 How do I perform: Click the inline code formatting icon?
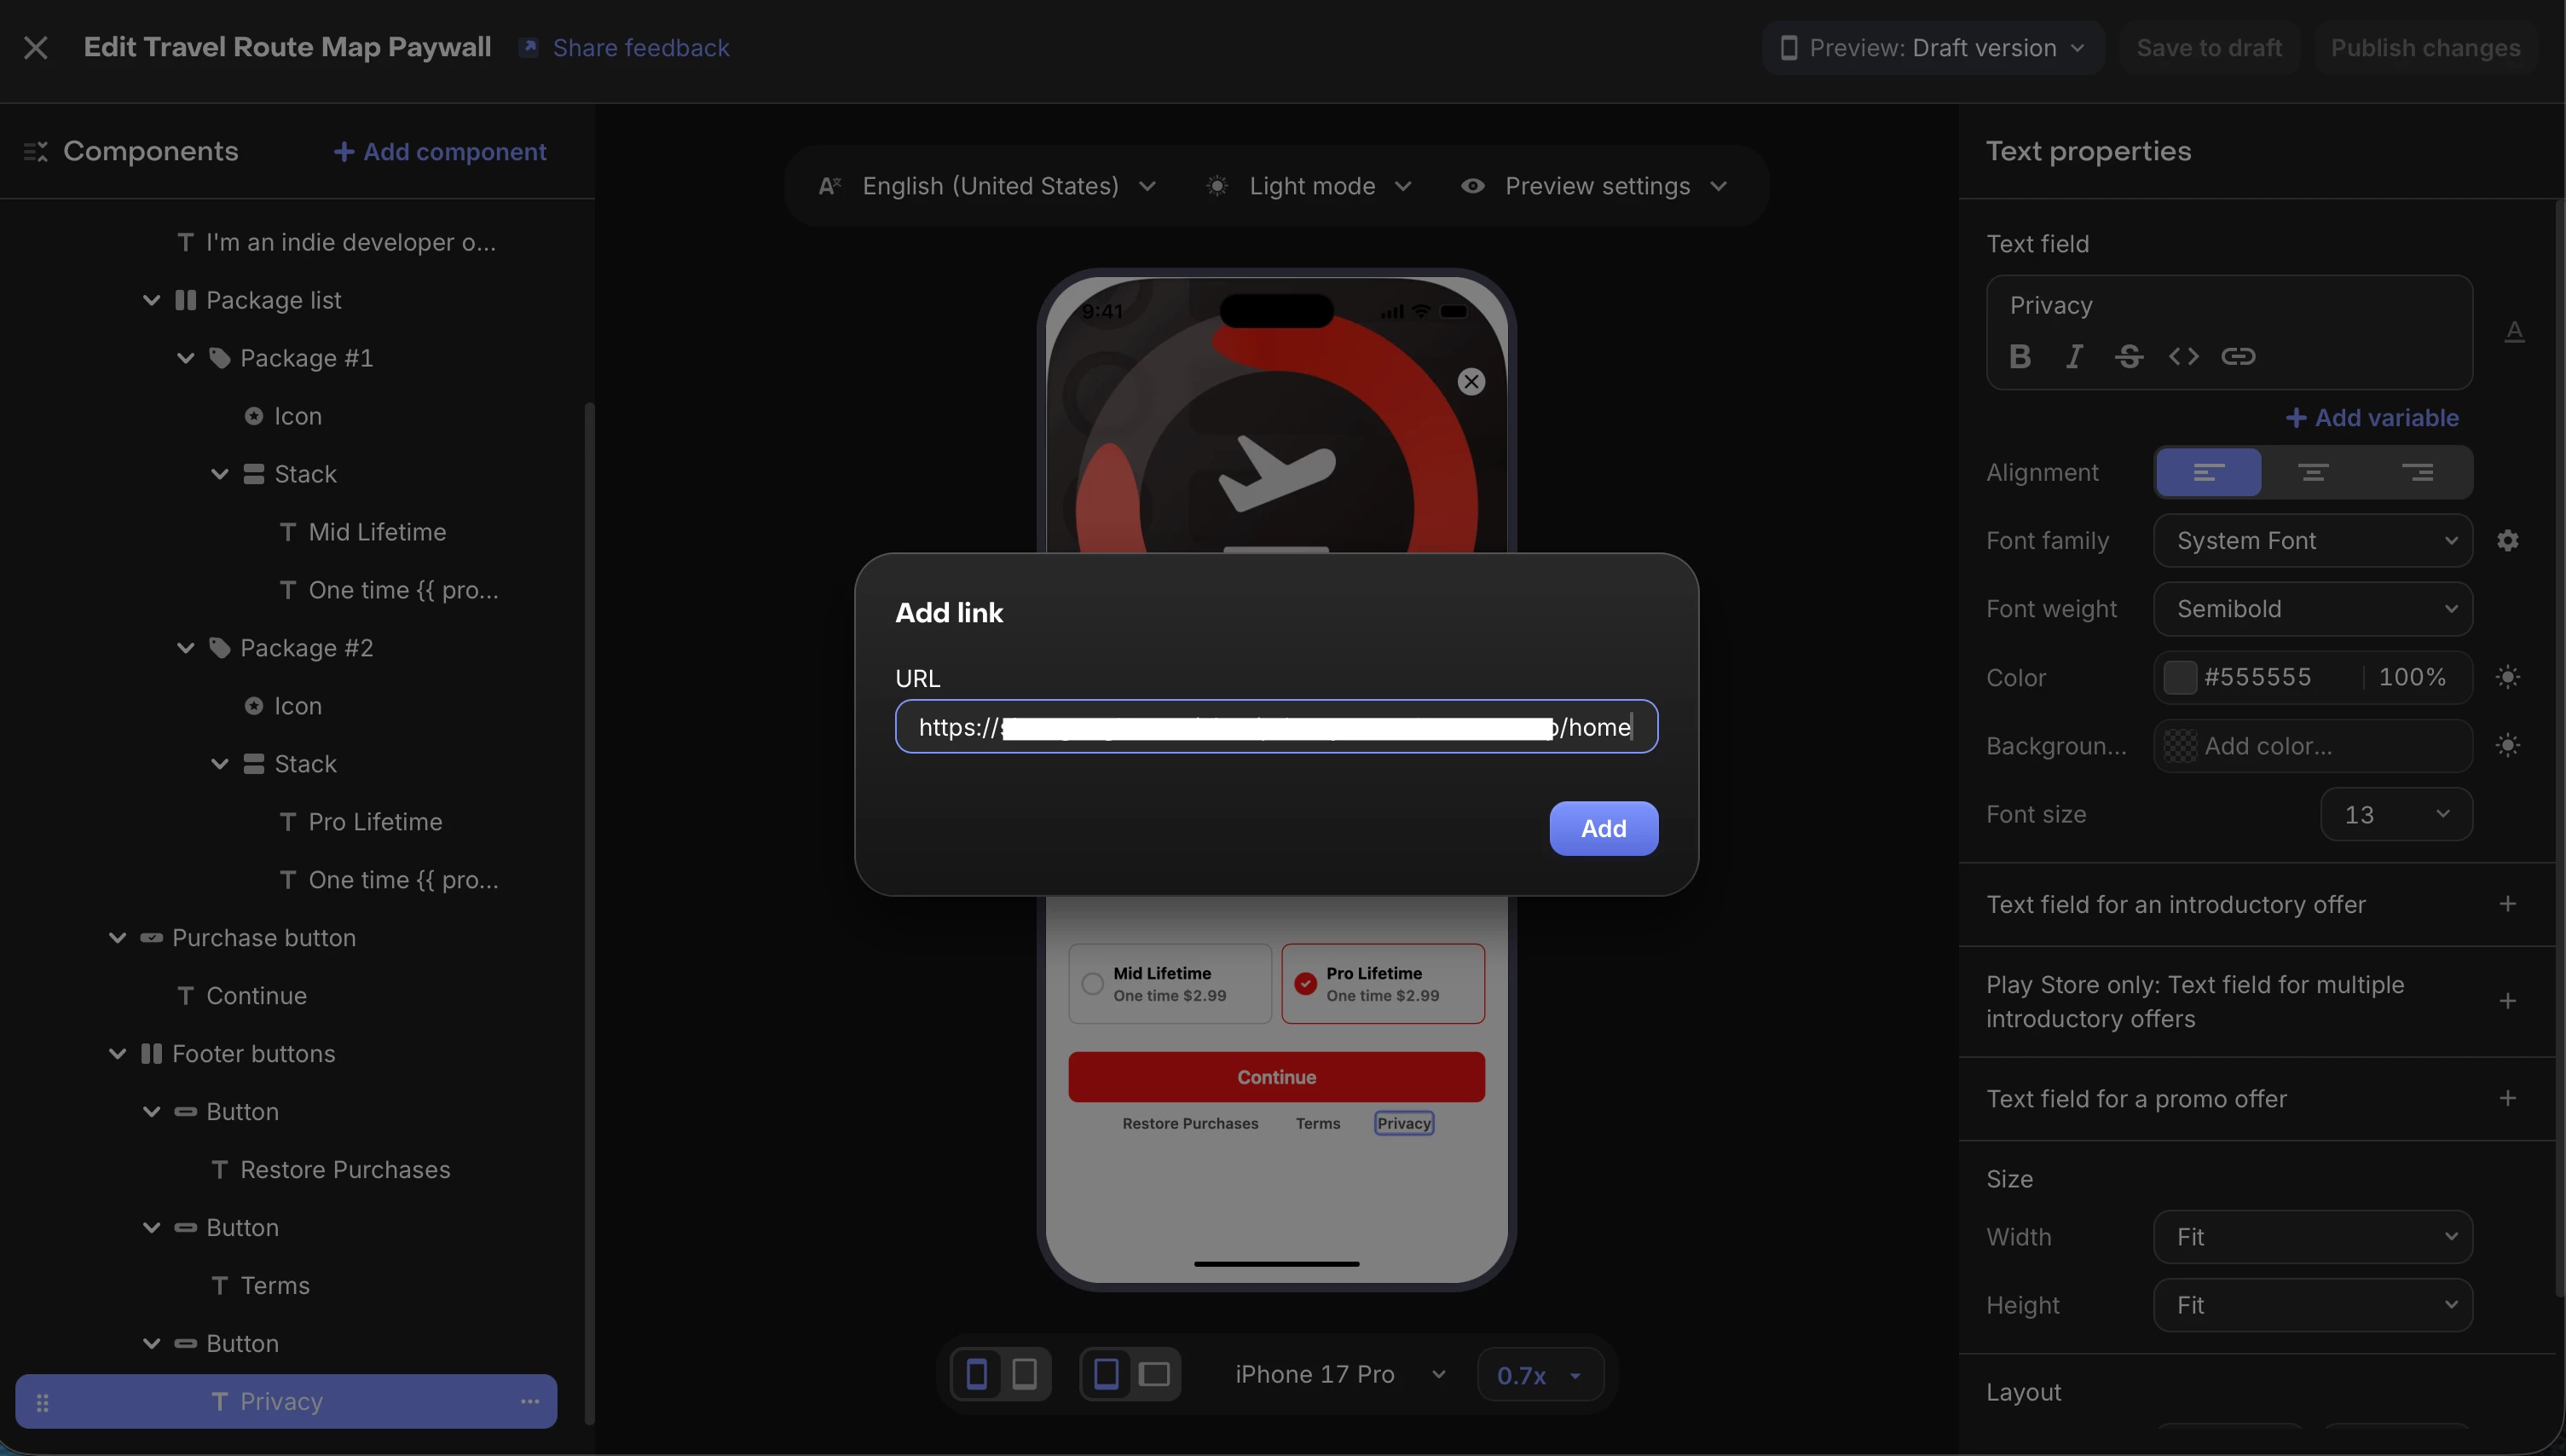(x=2183, y=356)
